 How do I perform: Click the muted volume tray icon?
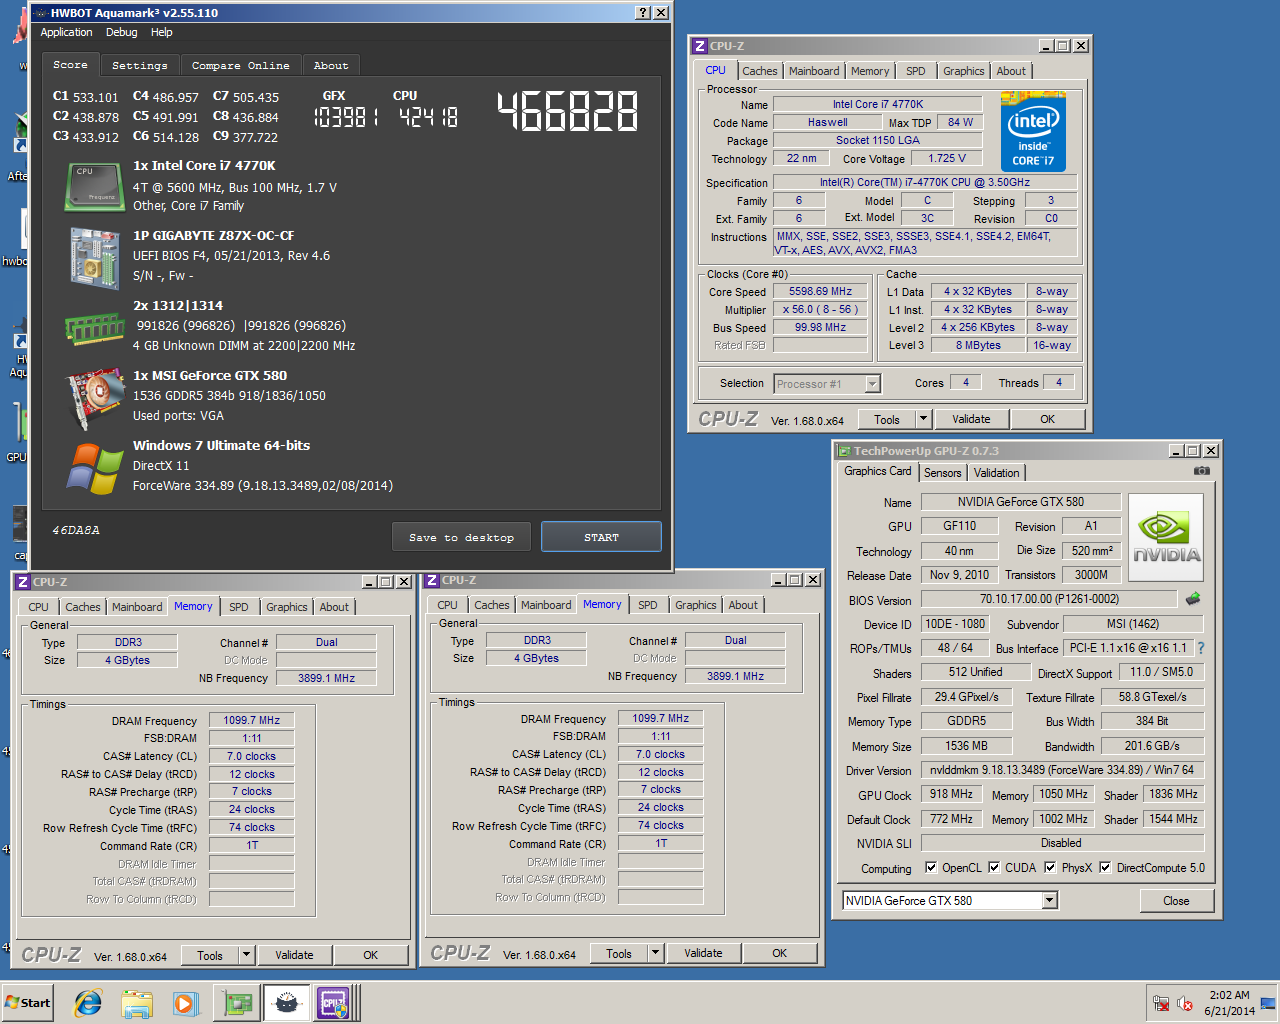(x=1185, y=1003)
